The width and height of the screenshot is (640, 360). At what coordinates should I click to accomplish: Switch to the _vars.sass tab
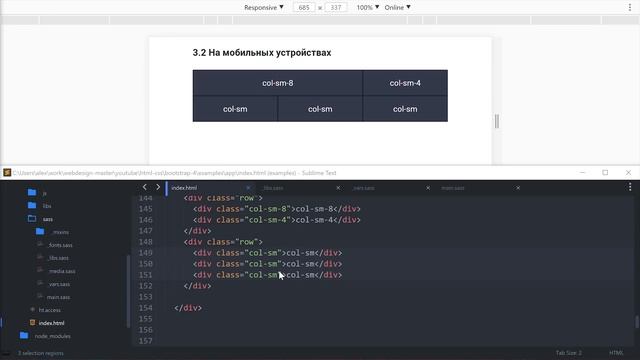pyautogui.click(x=363, y=188)
